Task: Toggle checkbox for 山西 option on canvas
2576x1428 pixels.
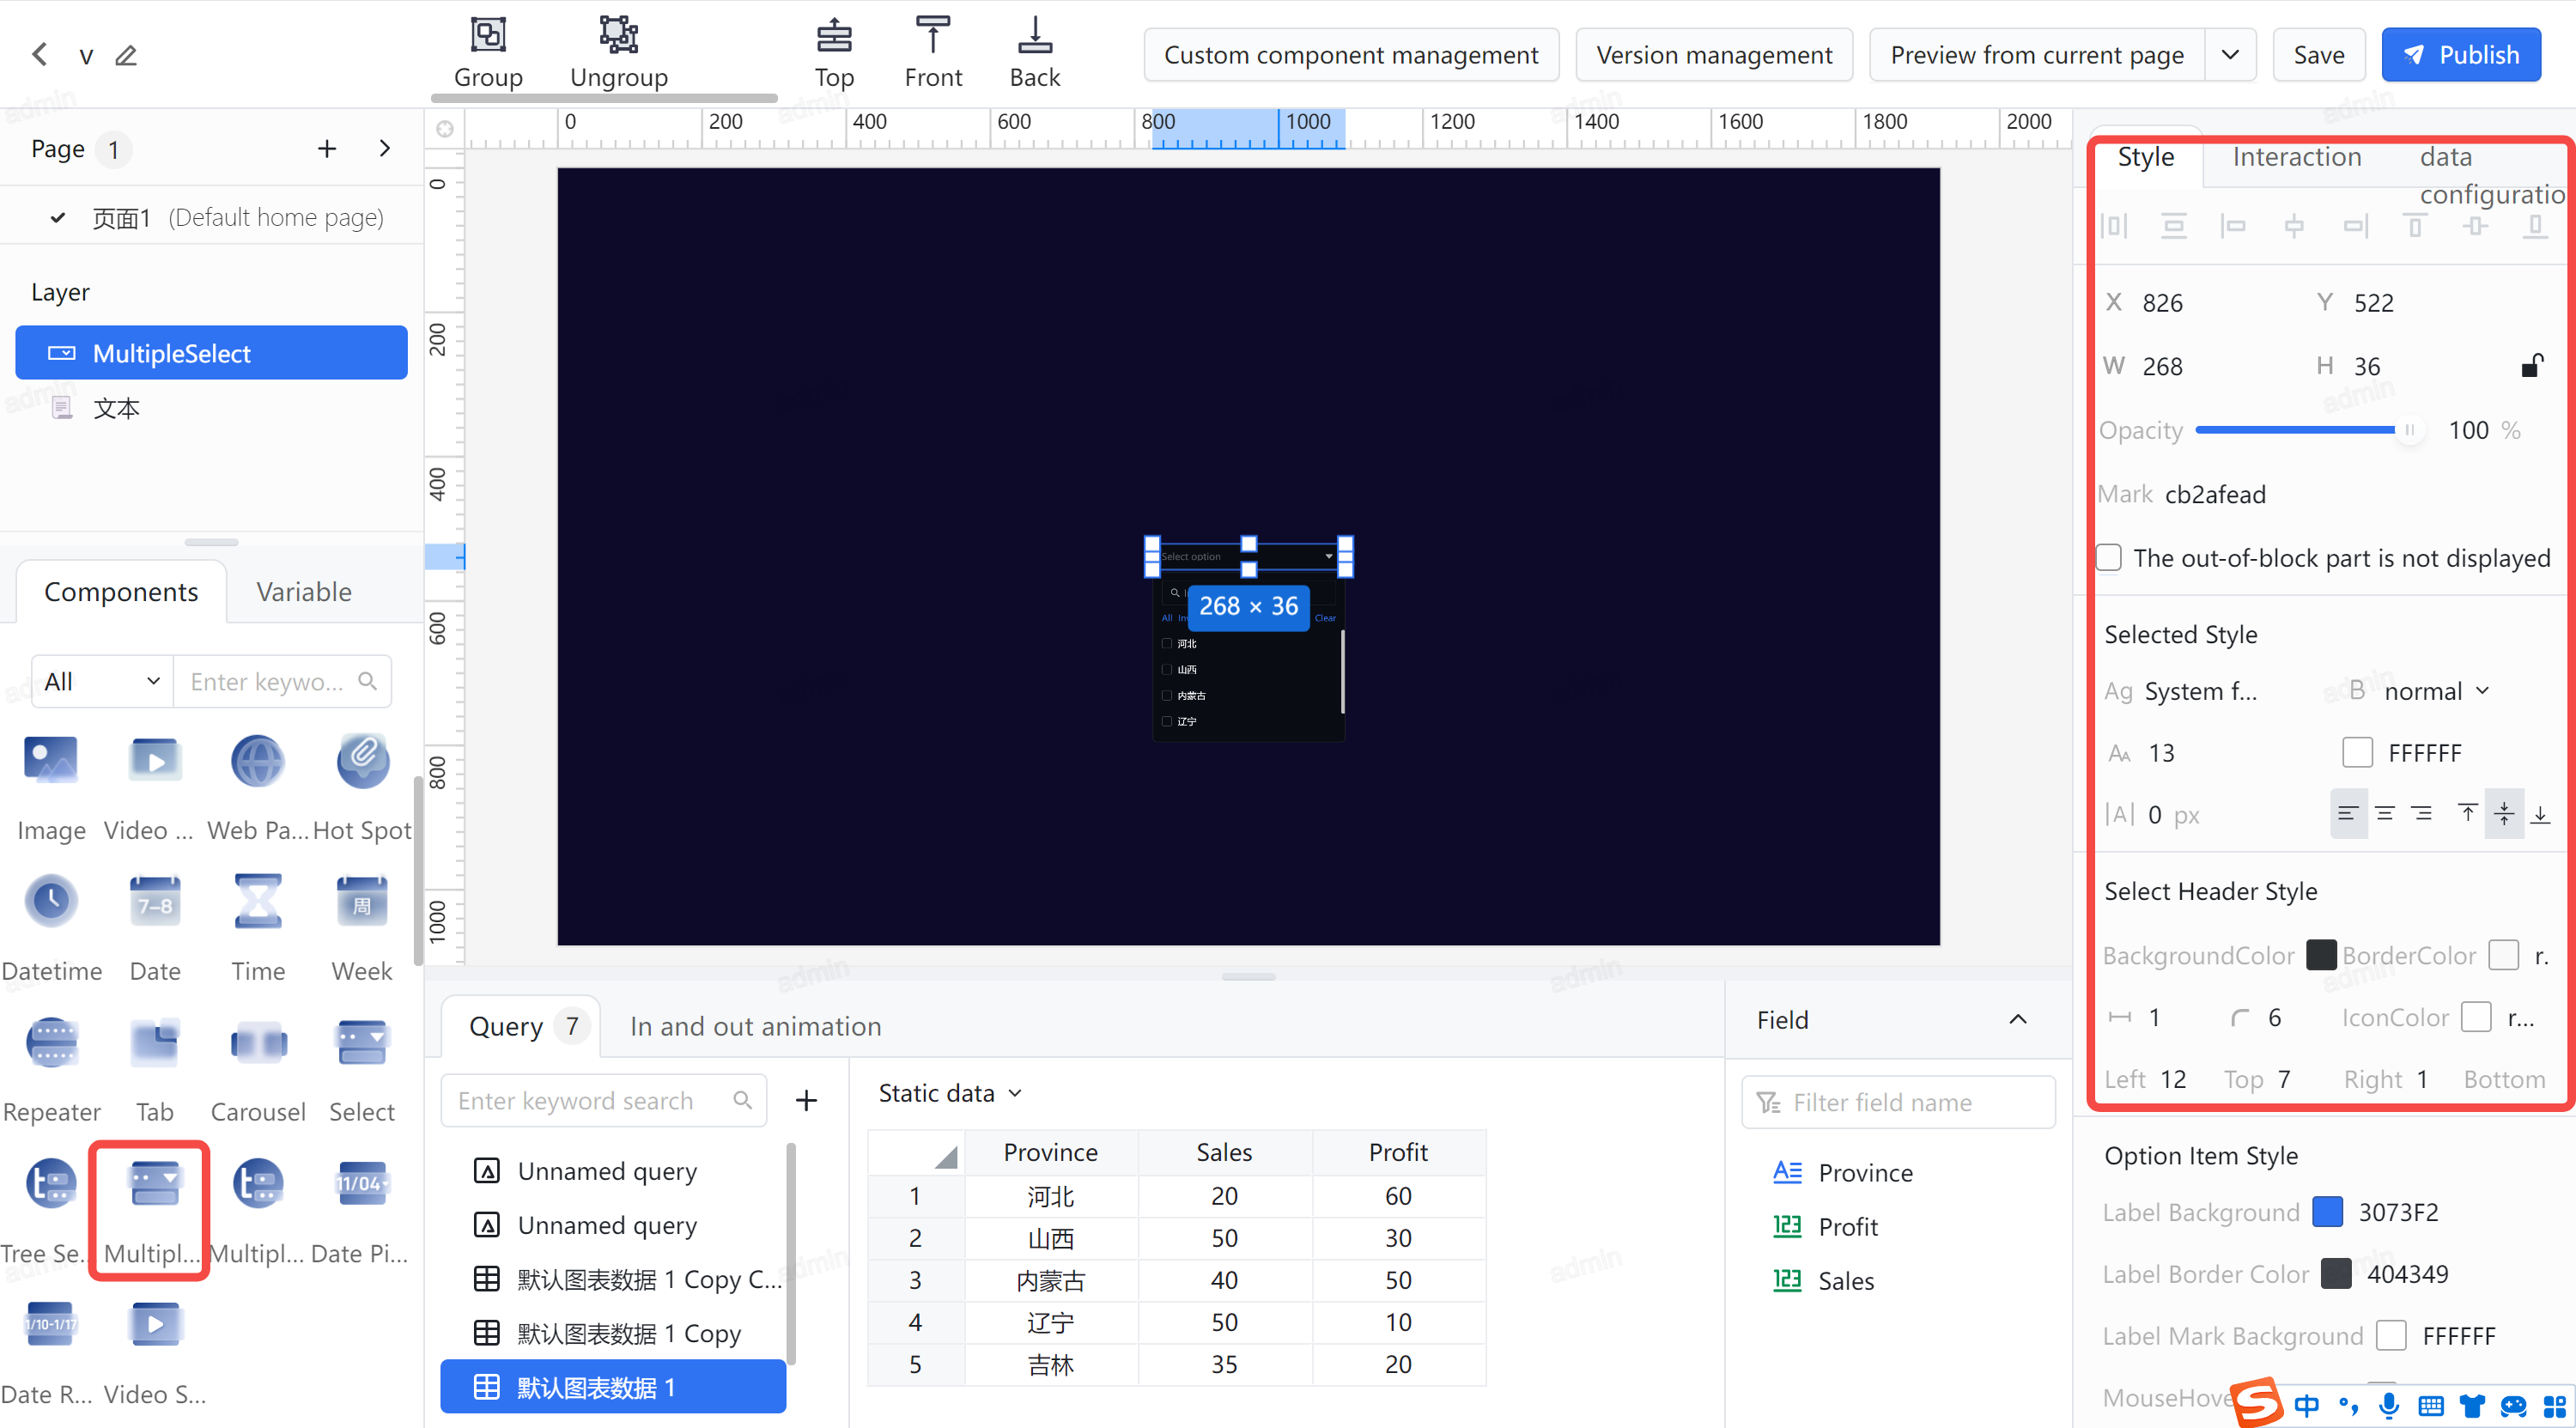Action: click(x=1166, y=669)
